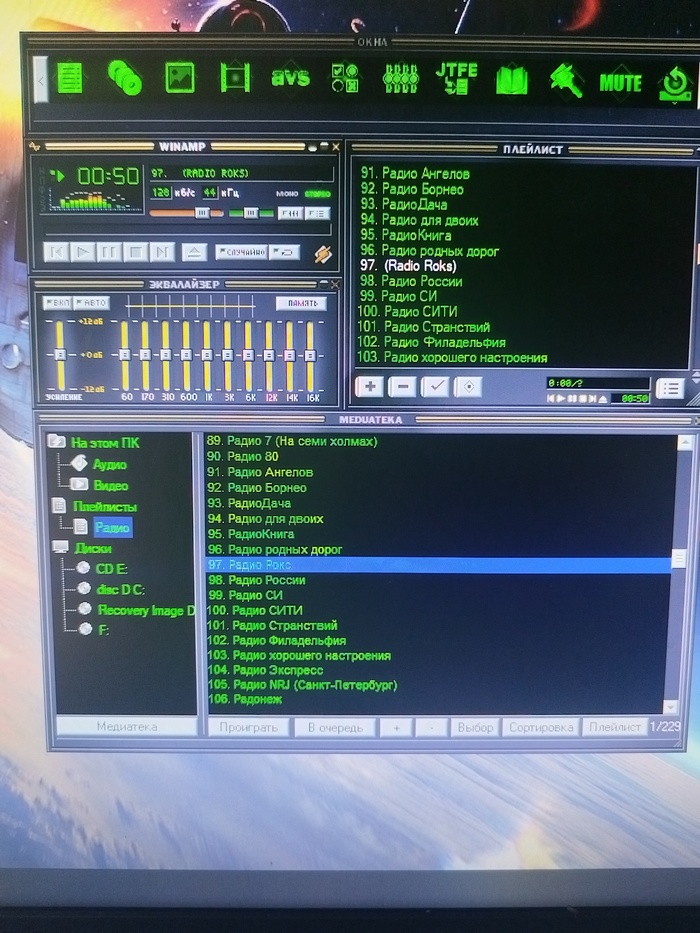Click the playlist add (+) button
The width and height of the screenshot is (700, 933).
pos(370,387)
